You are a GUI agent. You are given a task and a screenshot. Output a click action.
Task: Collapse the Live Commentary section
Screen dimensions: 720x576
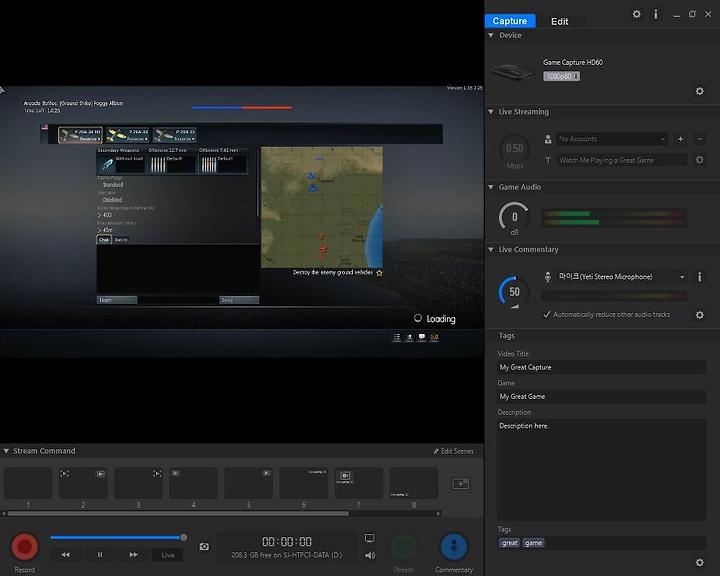pyautogui.click(x=491, y=249)
